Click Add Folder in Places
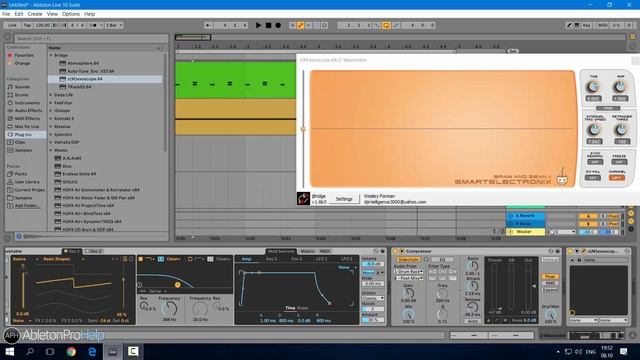This screenshot has width=640, height=360. tap(27, 206)
